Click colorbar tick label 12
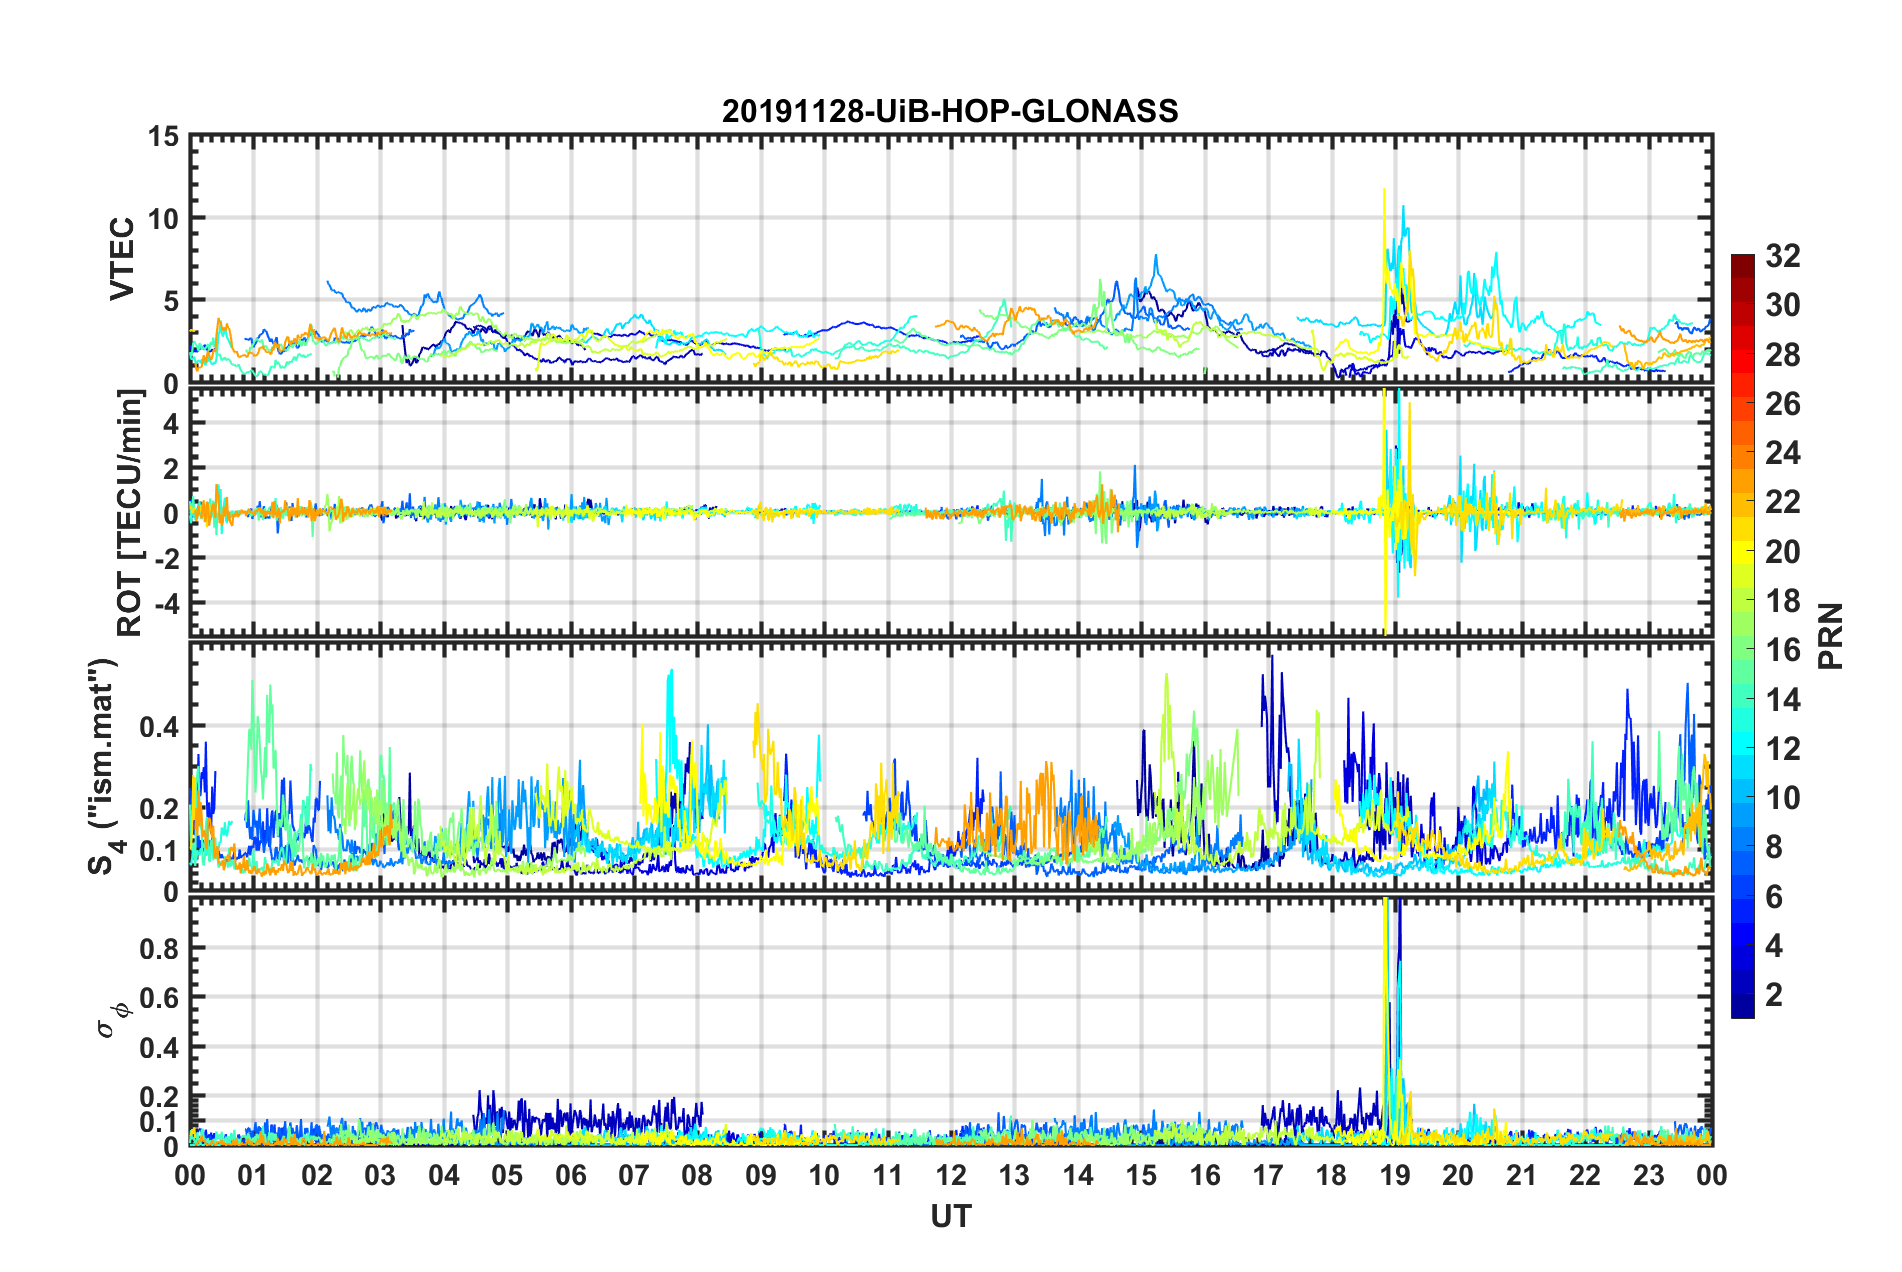This screenshot has height=1272, width=1902. [1783, 749]
